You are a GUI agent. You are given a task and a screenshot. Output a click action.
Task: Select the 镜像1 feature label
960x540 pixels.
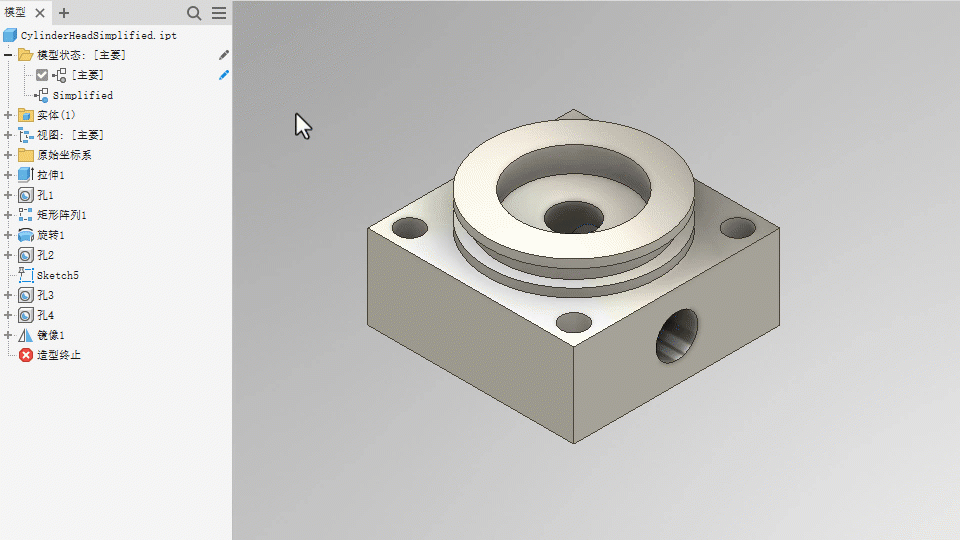[x=51, y=335]
